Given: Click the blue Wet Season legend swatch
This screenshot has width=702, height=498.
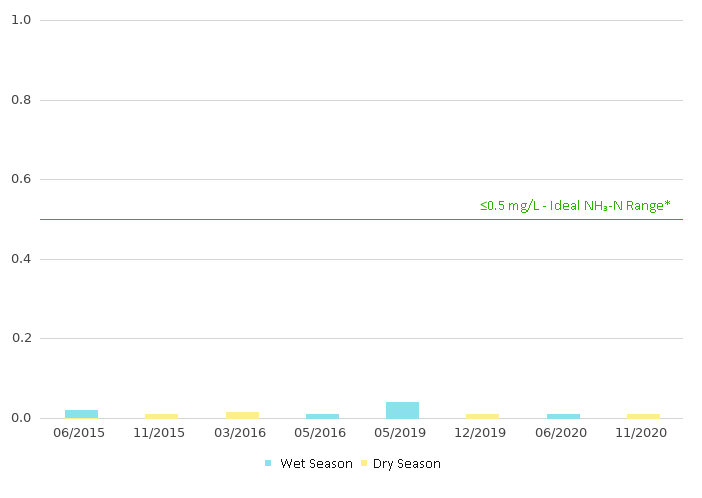Looking at the screenshot, I should click(x=268, y=464).
